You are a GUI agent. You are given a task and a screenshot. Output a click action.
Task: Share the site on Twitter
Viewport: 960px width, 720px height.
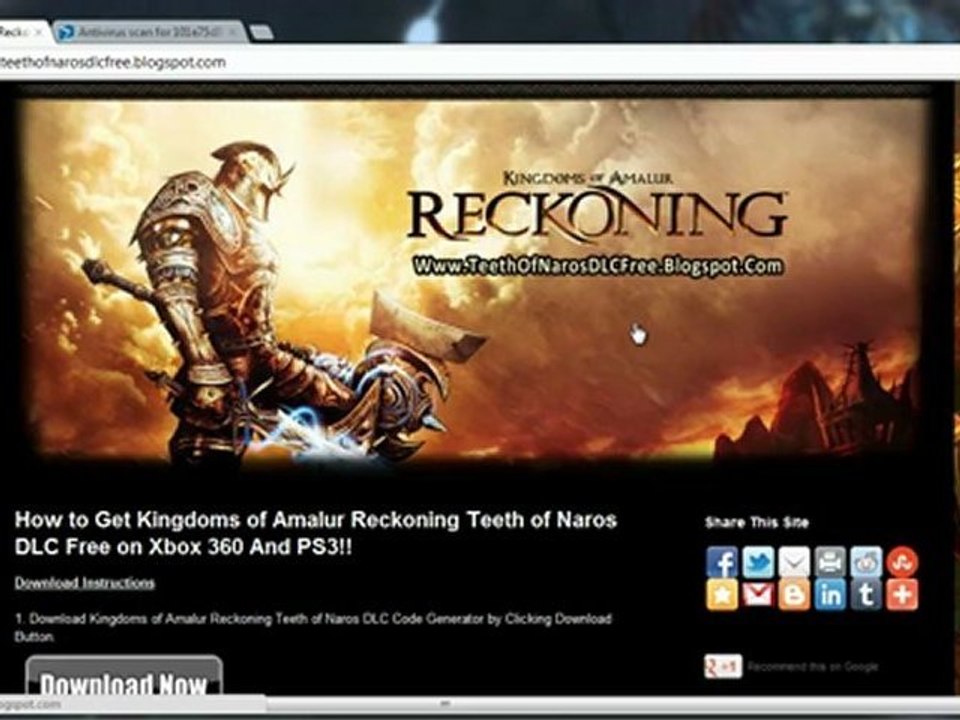[x=758, y=562]
